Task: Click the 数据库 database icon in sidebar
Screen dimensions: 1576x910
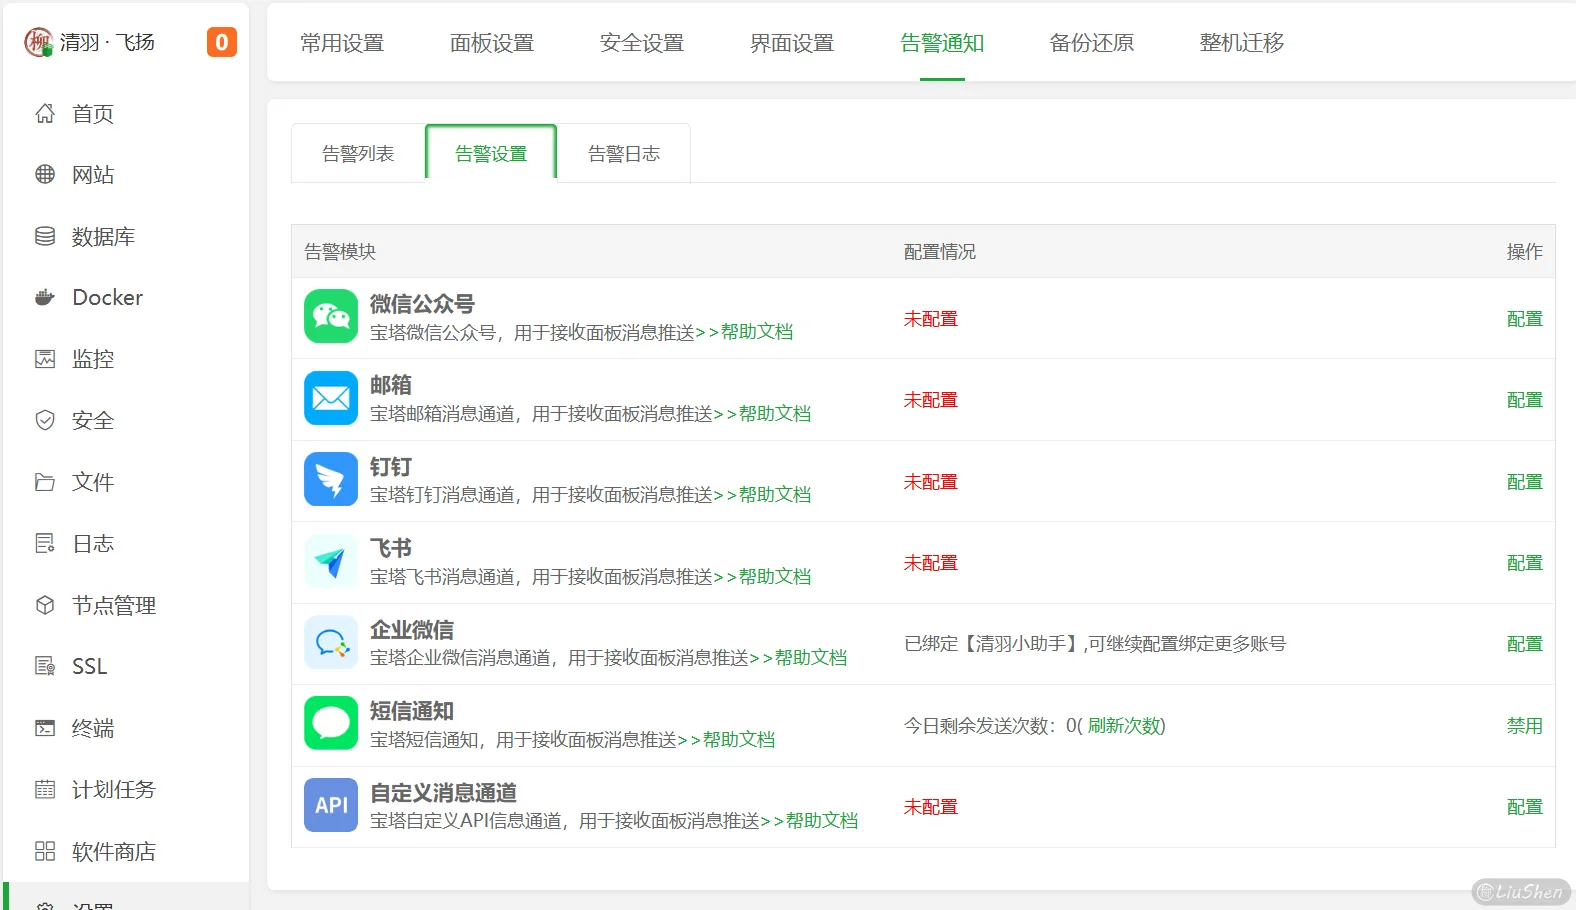Action: coord(45,236)
